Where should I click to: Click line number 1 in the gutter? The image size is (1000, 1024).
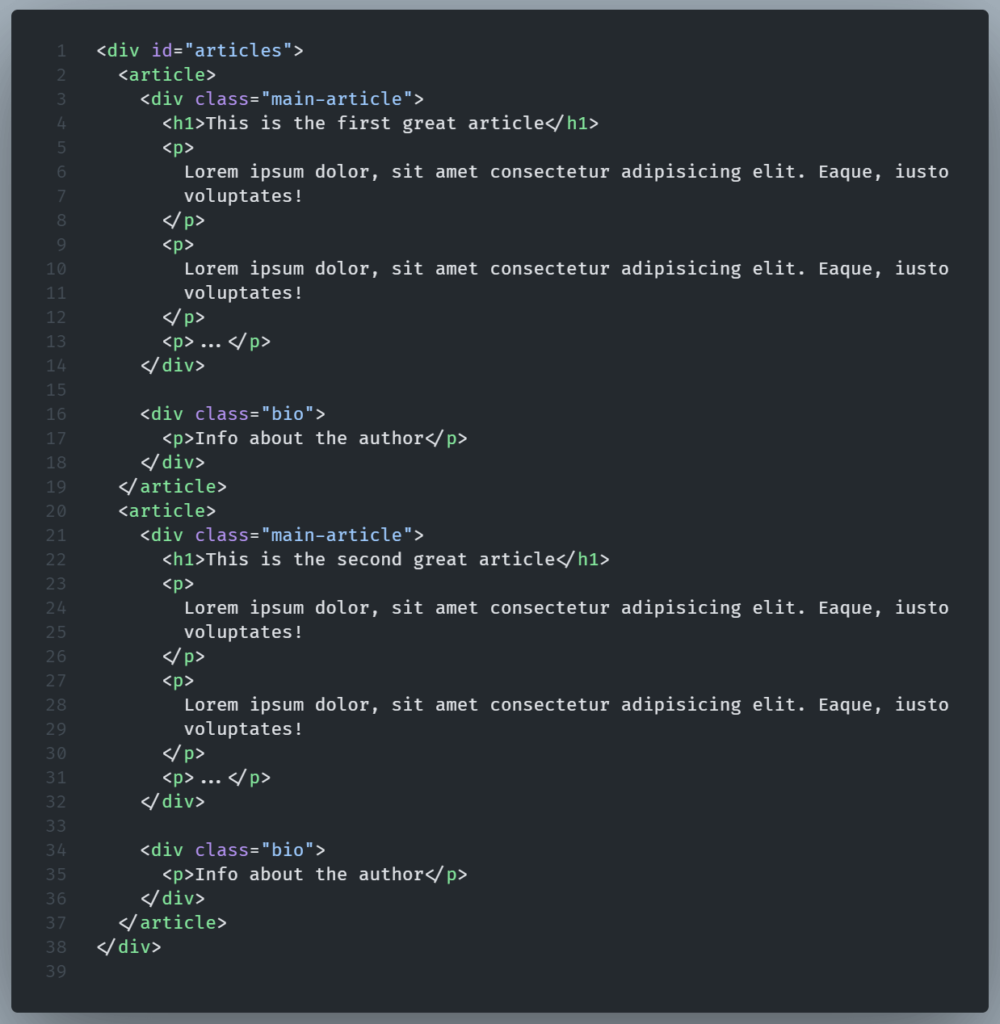[x=61, y=51]
